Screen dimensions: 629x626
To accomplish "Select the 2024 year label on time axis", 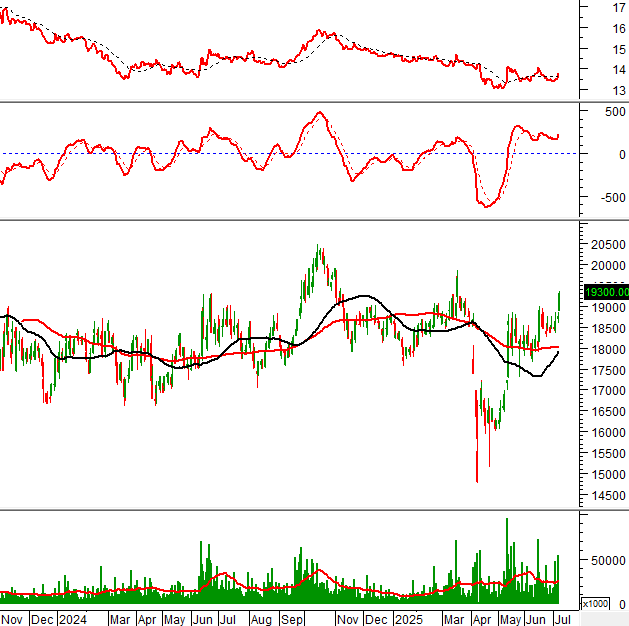I will pyautogui.click(x=73, y=620).
